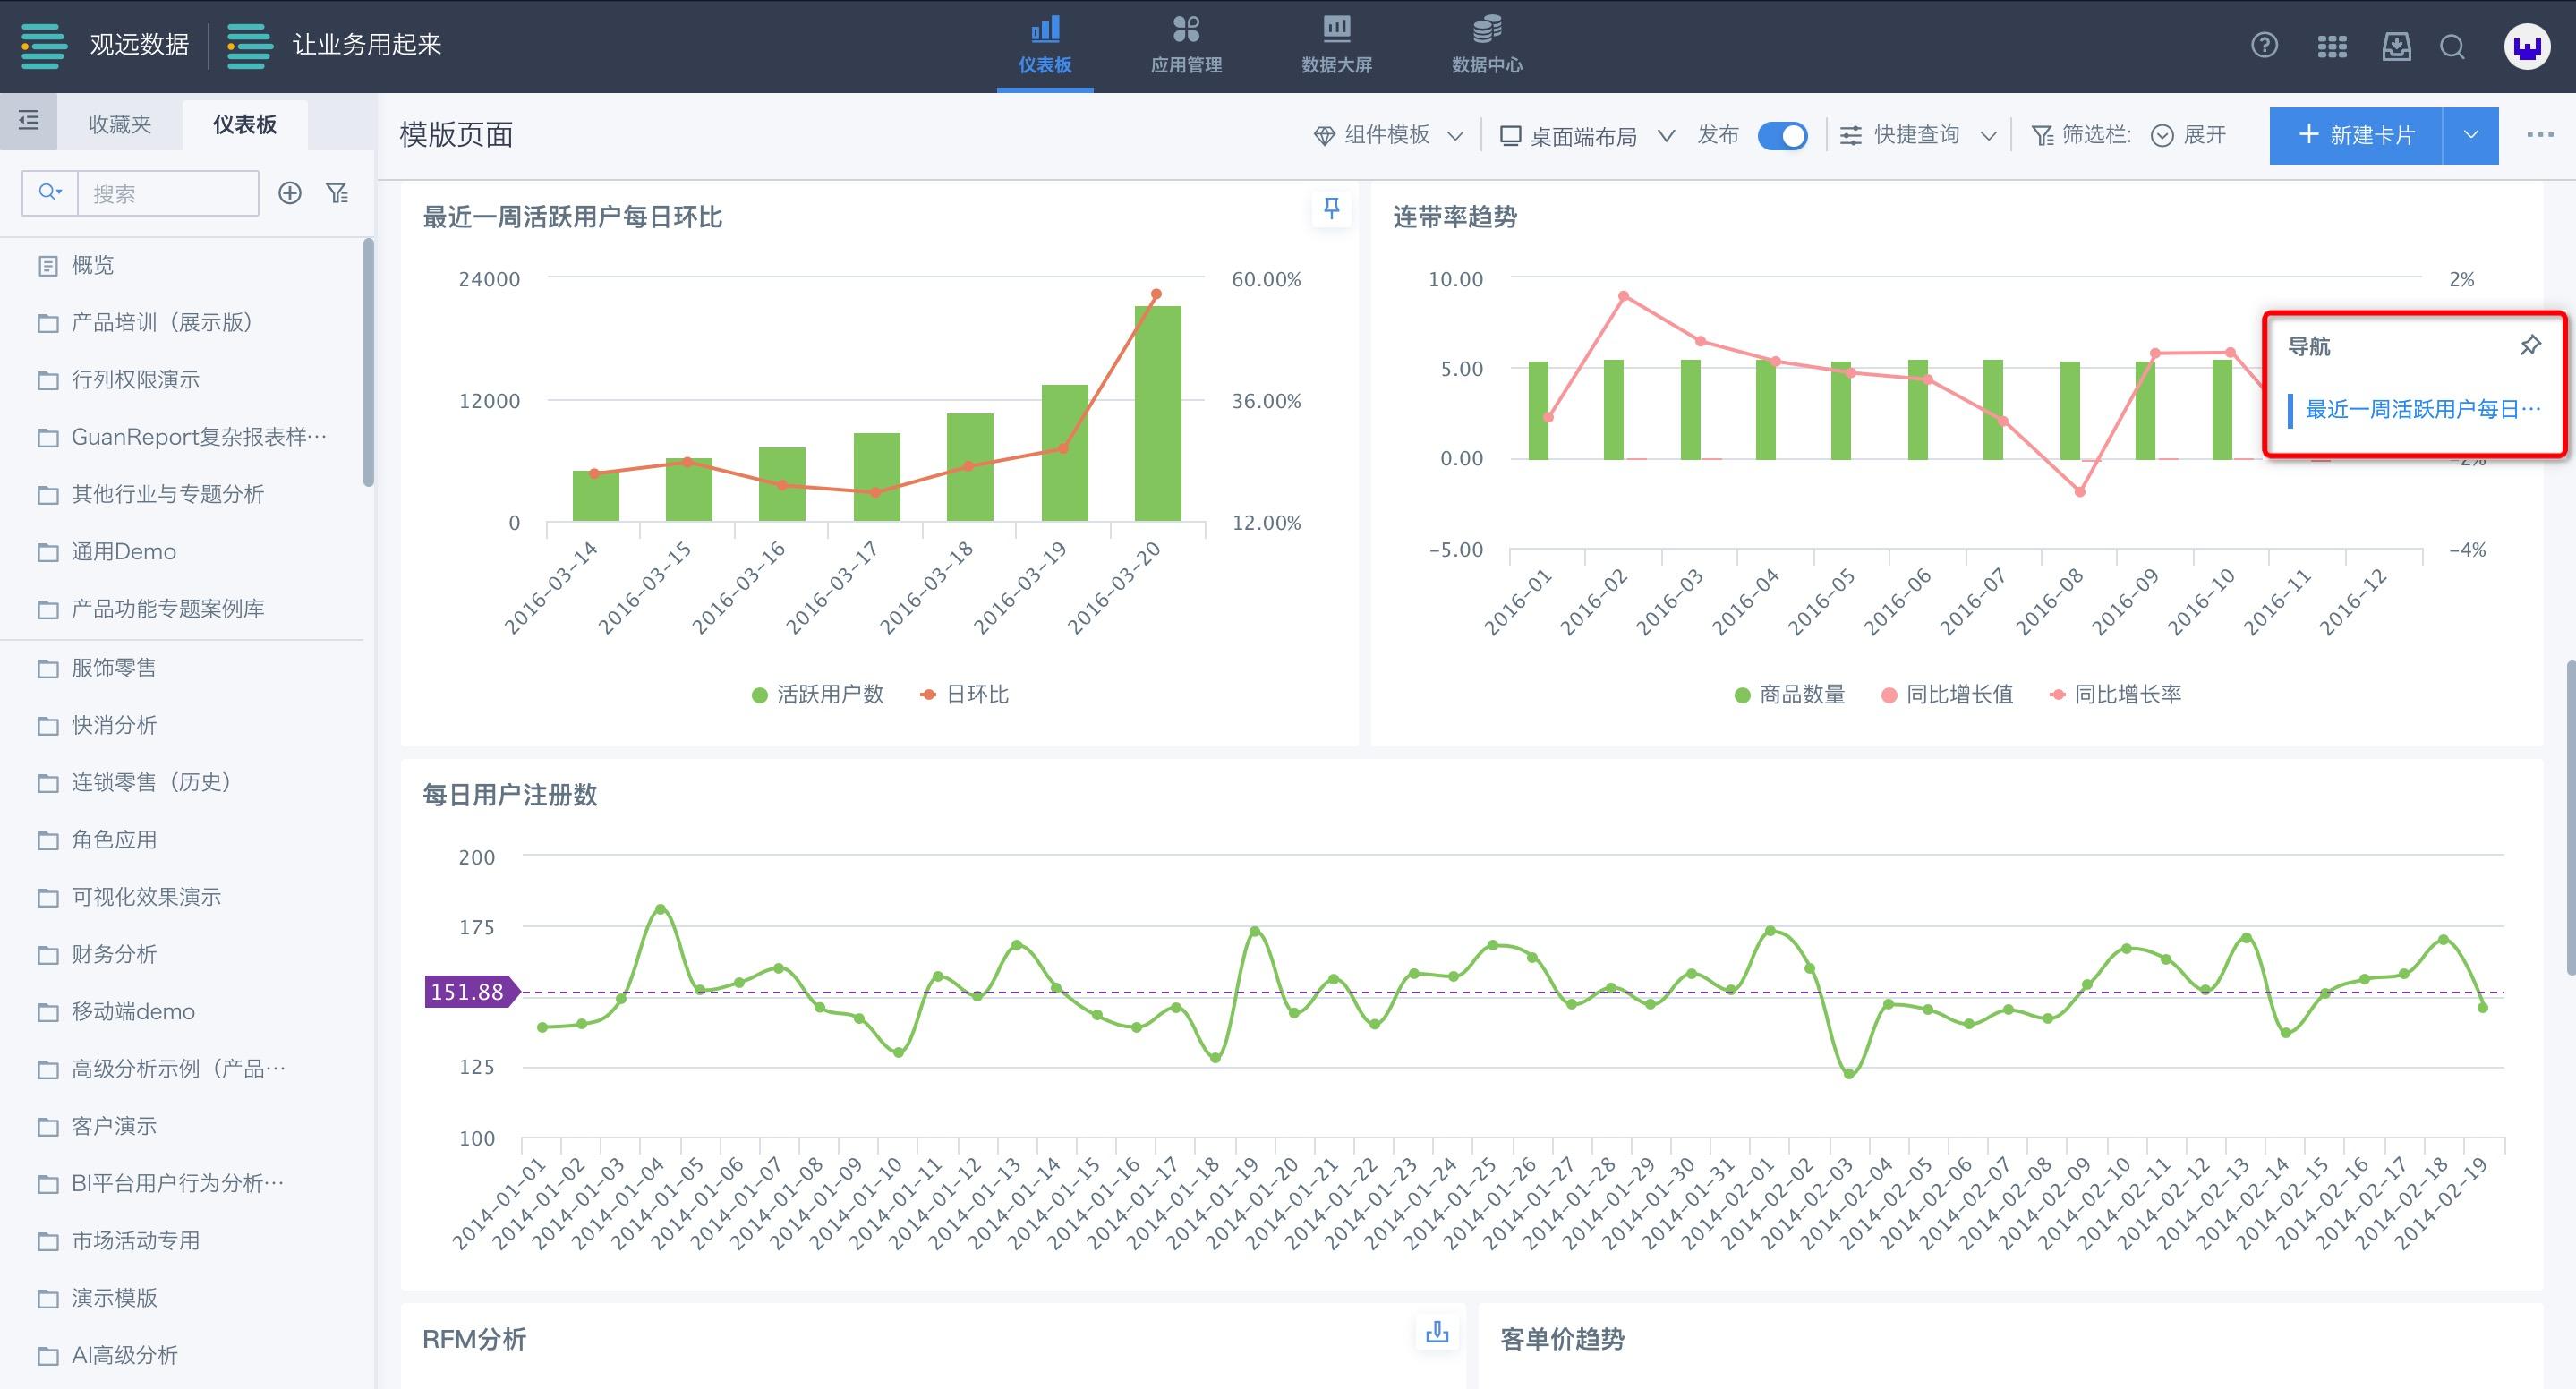Toggle the 发布 publish switch
2576x1389 pixels.
[x=1782, y=135]
